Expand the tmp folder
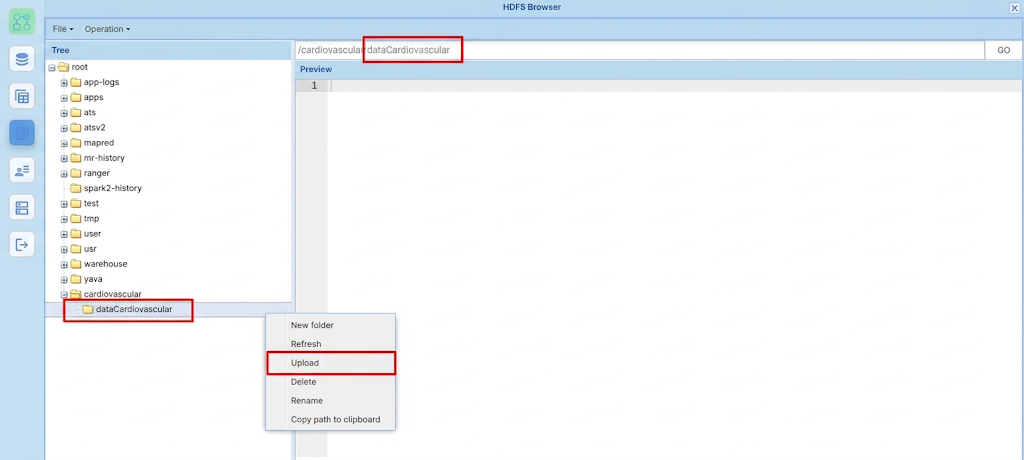 (x=64, y=219)
